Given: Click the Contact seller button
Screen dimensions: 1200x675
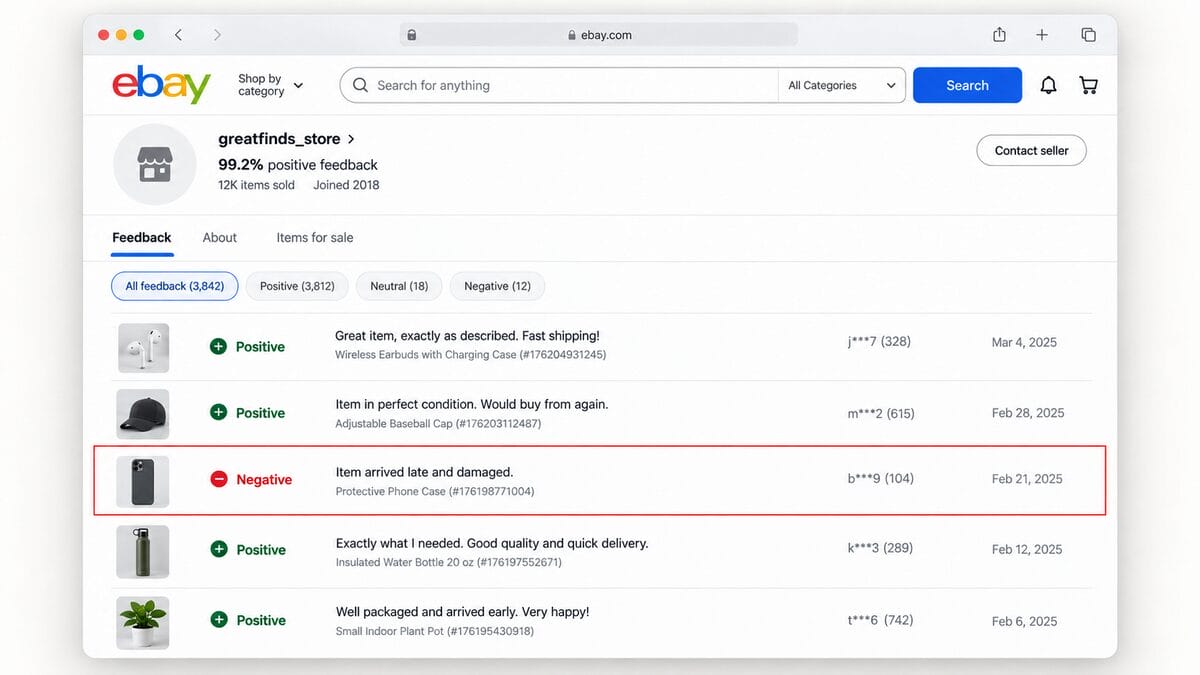Looking at the screenshot, I should click(1031, 150).
